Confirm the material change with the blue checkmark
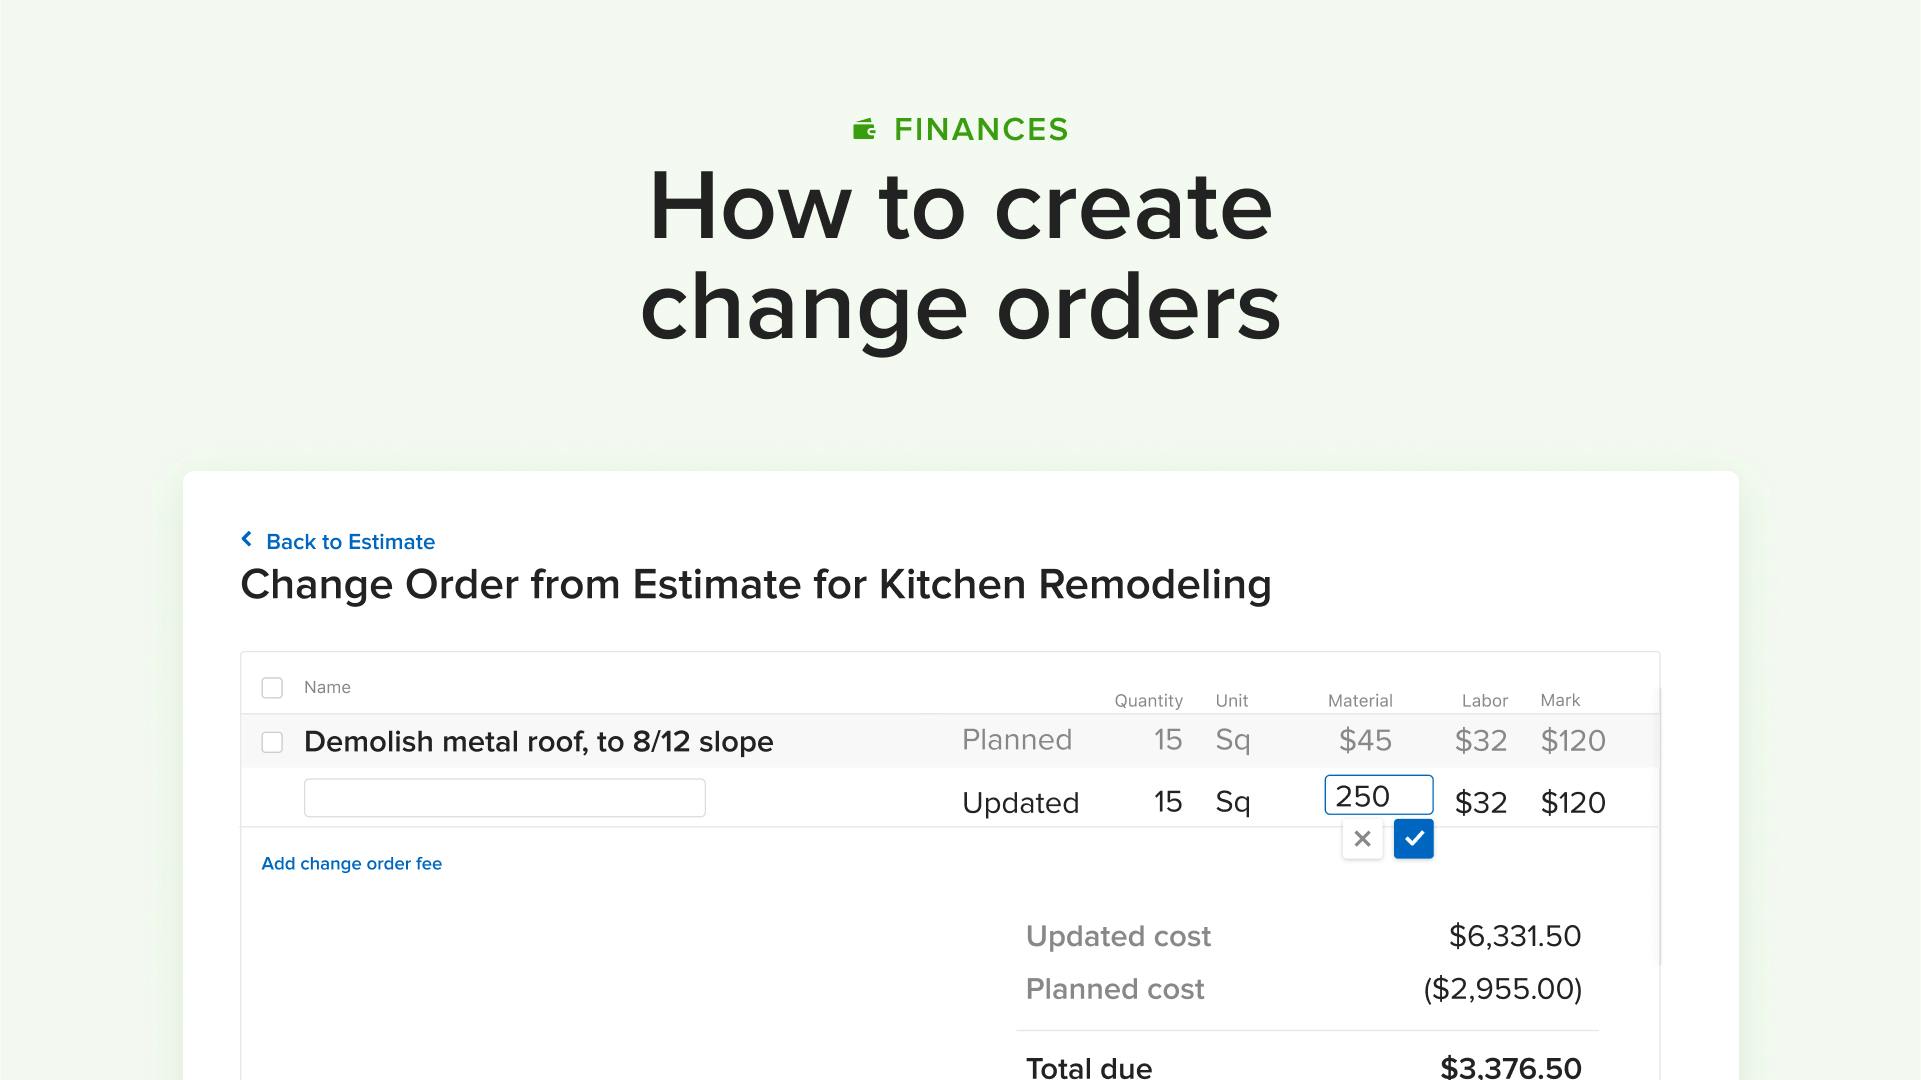The width and height of the screenshot is (1921, 1080). [1413, 839]
